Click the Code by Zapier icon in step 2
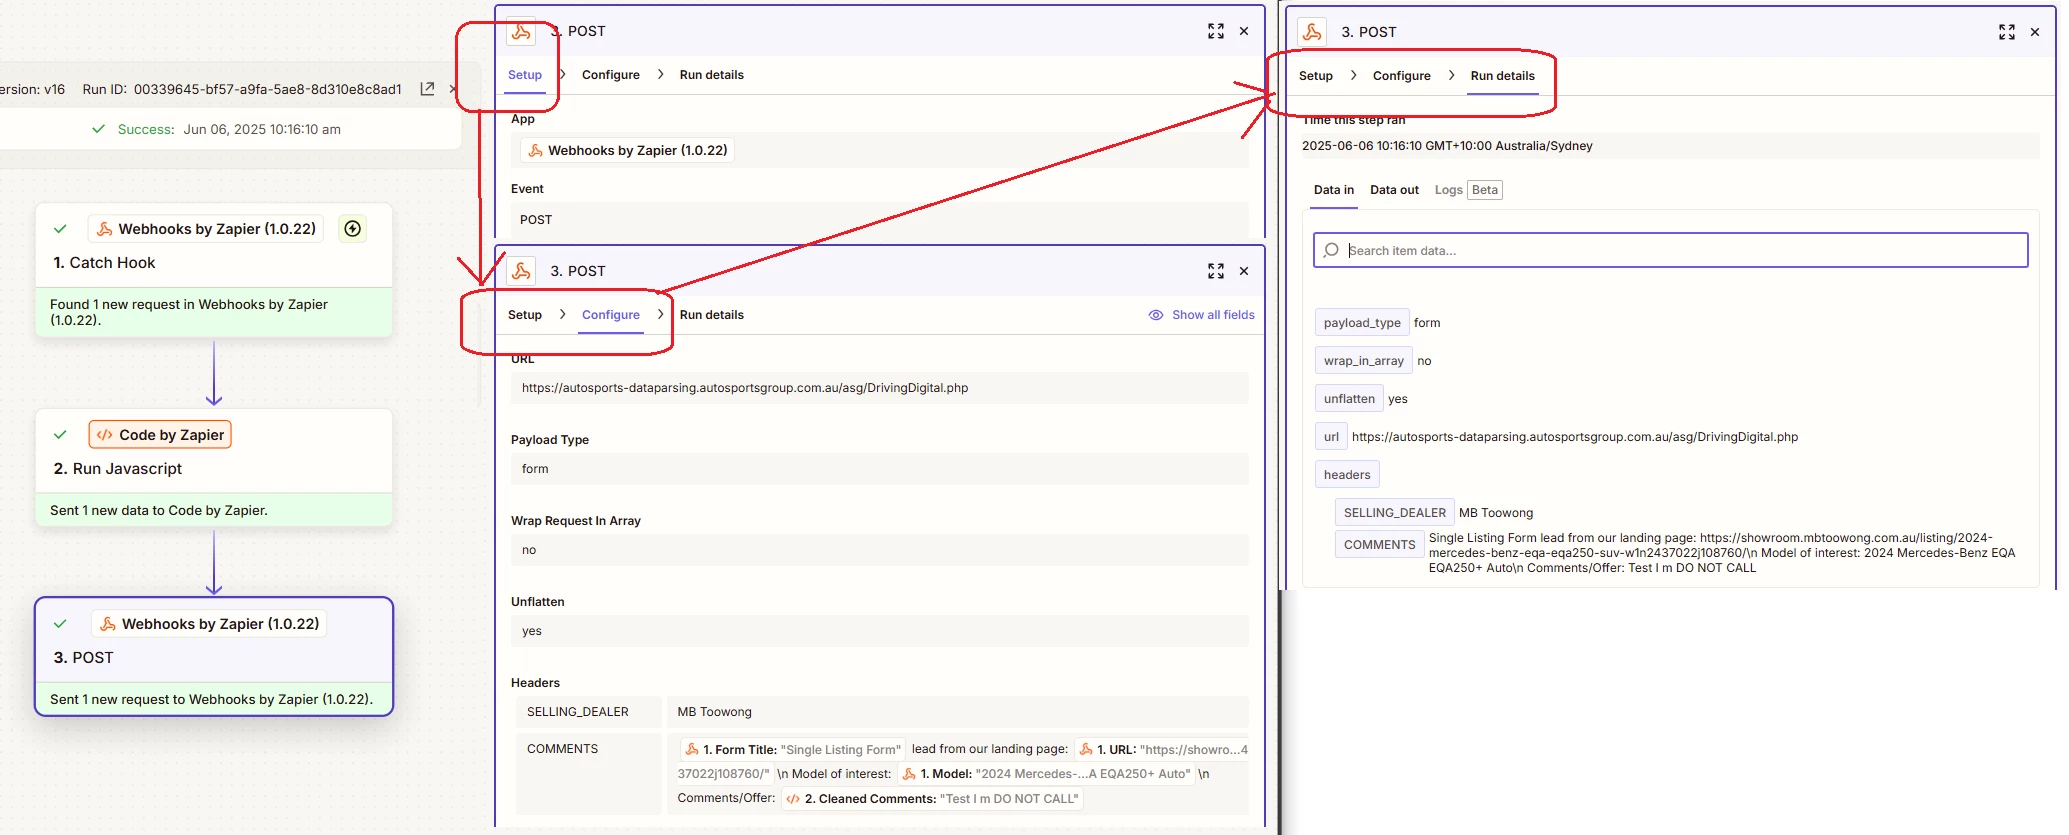Screen dimensions: 2069x835 (x=105, y=435)
